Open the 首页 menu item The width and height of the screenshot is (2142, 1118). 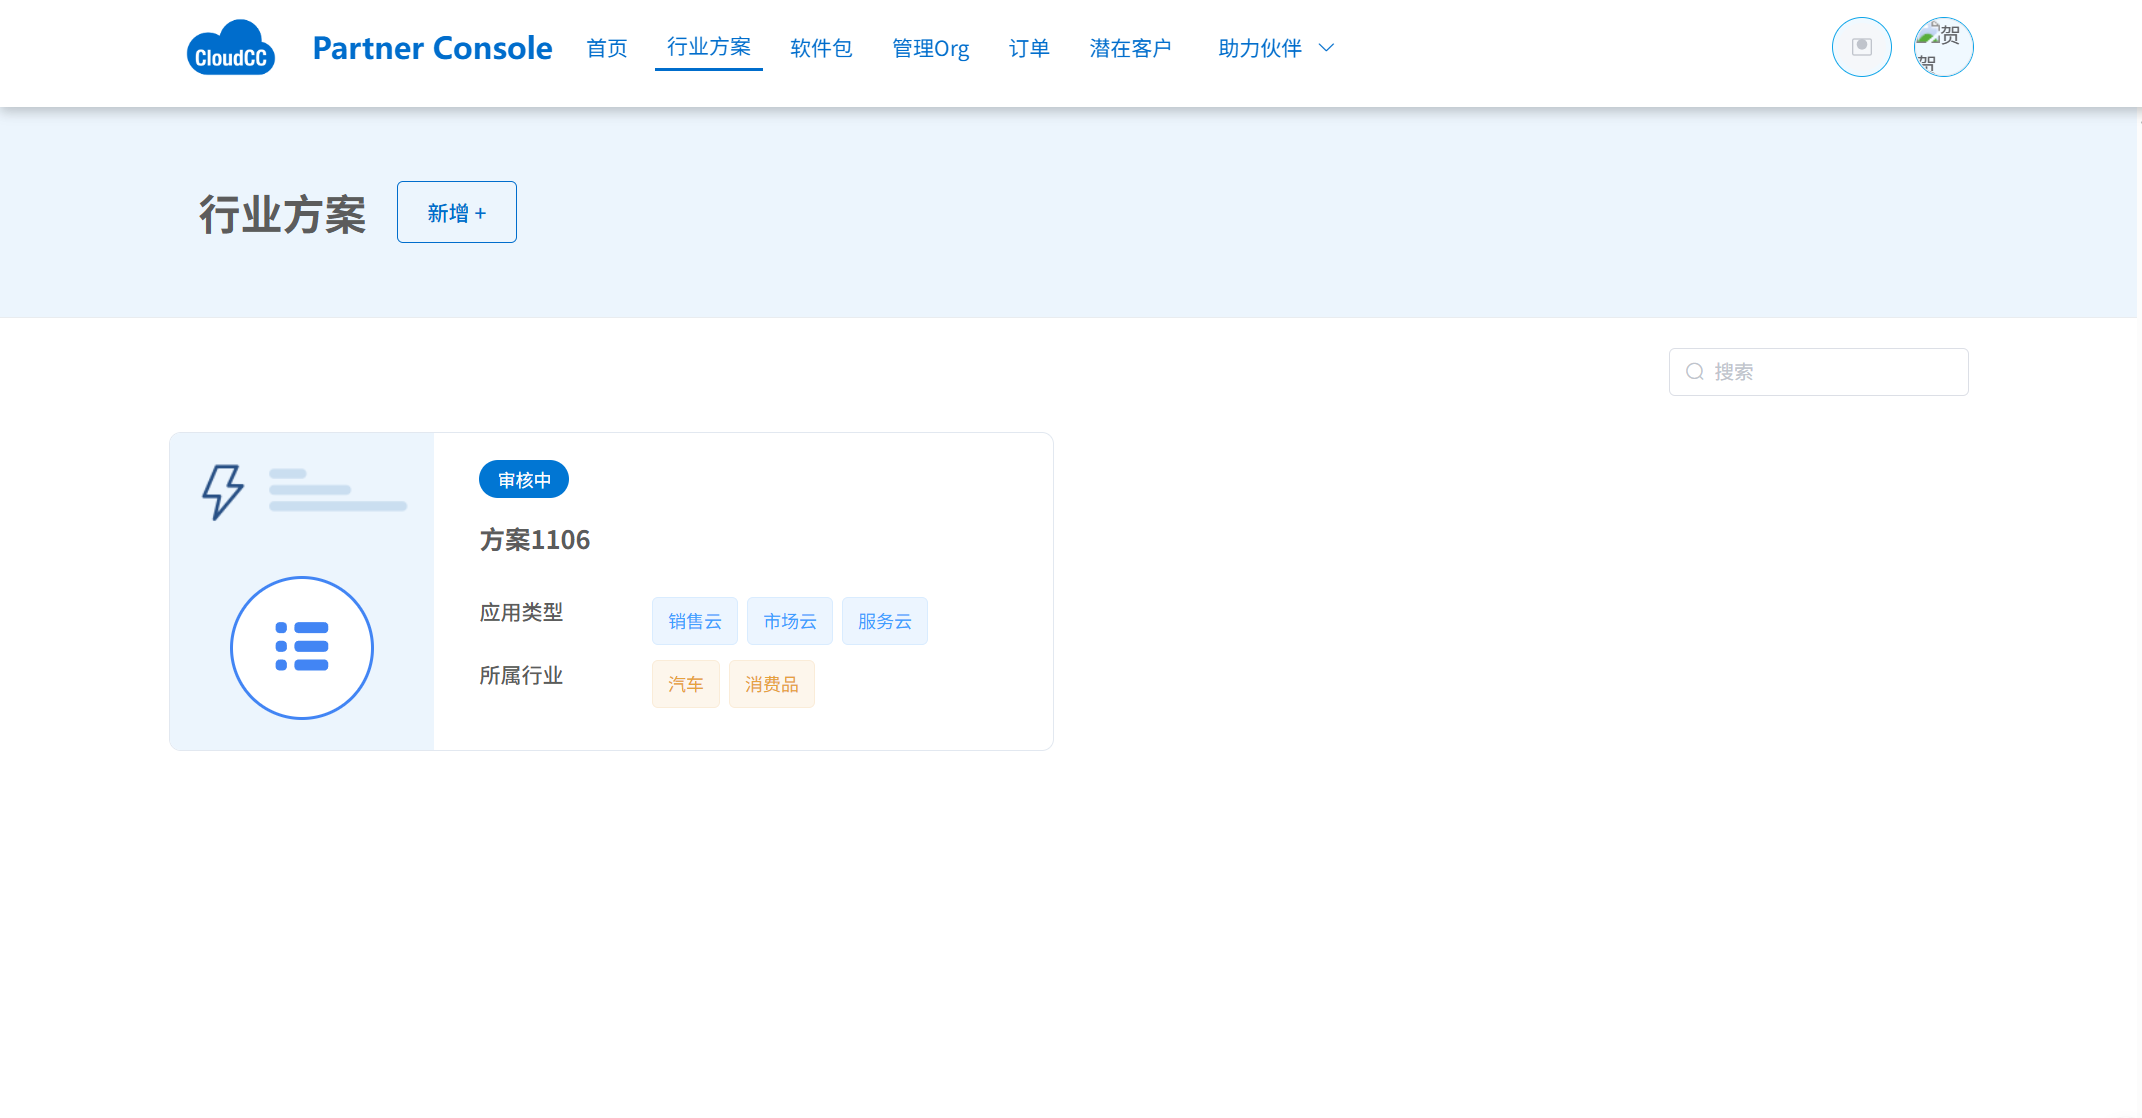pyautogui.click(x=607, y=48)
